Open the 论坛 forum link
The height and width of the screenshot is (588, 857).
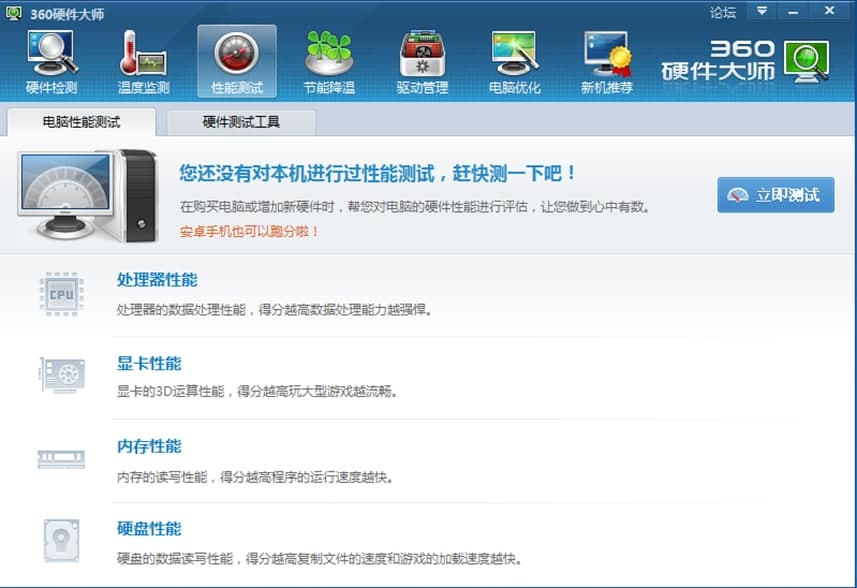point(723,12)
